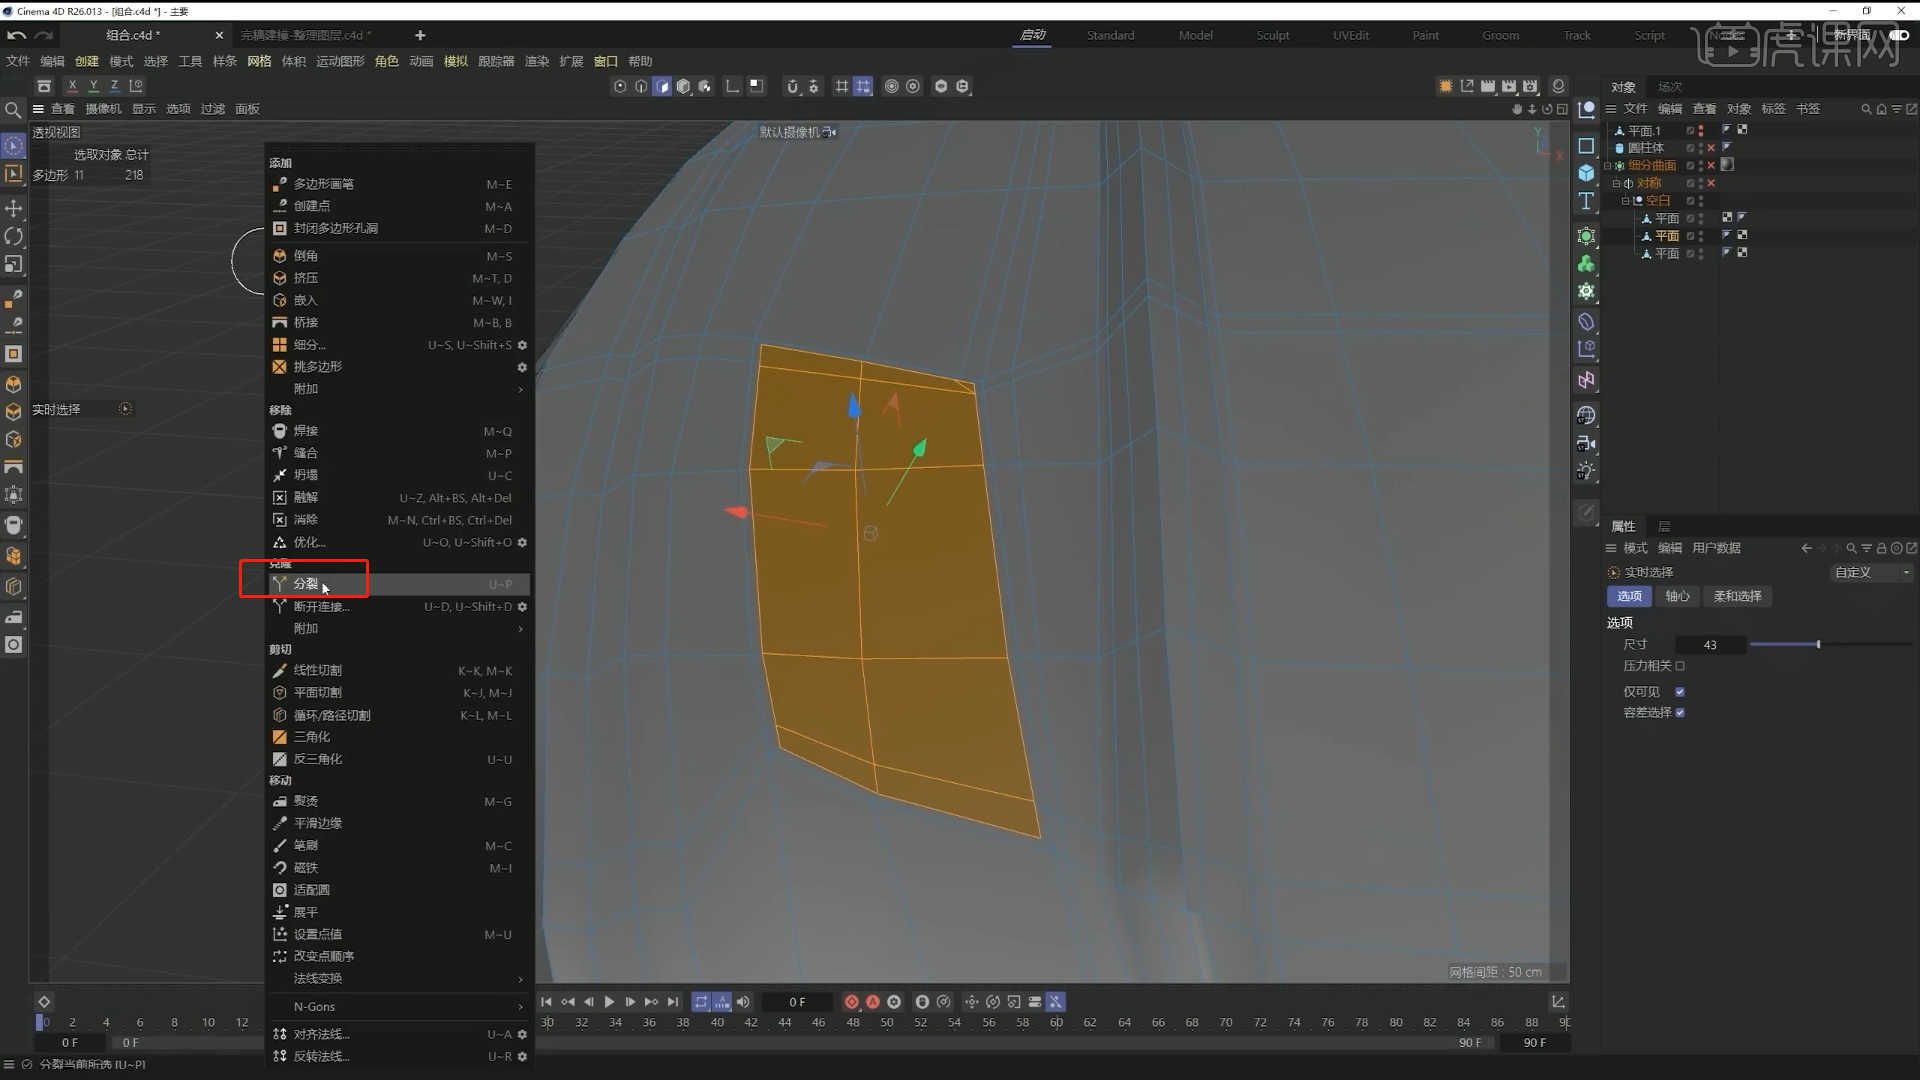Toggle the Z axis lock
The image size is (1920, 1080).
pyautogui.click(x=114, y=86)
